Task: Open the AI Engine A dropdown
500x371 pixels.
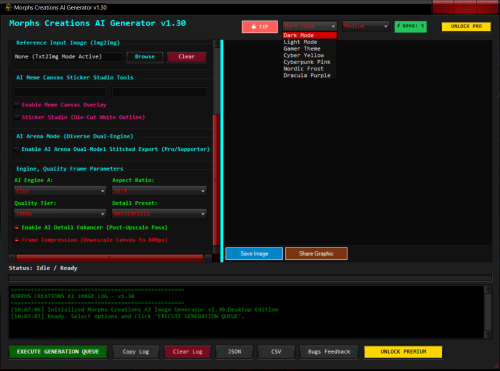Action: 60,191
